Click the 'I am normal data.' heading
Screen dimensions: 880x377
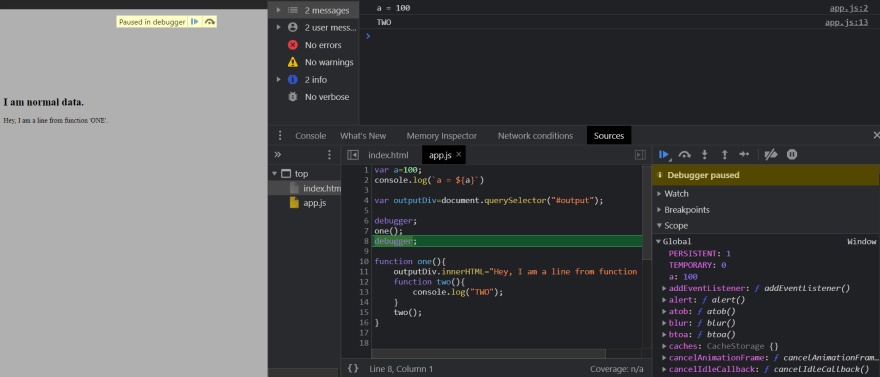pyautogui.click(x=44, y=102)
